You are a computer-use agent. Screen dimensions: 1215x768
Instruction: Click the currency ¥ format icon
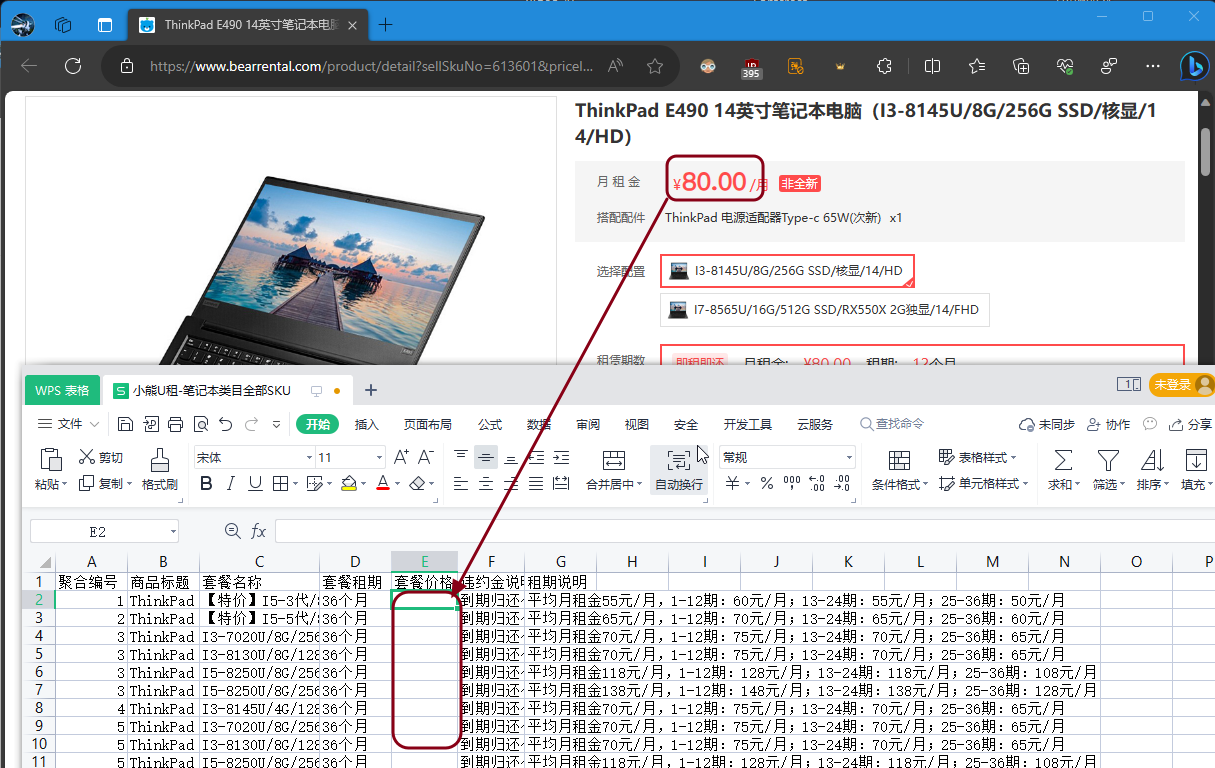(732, 484)
